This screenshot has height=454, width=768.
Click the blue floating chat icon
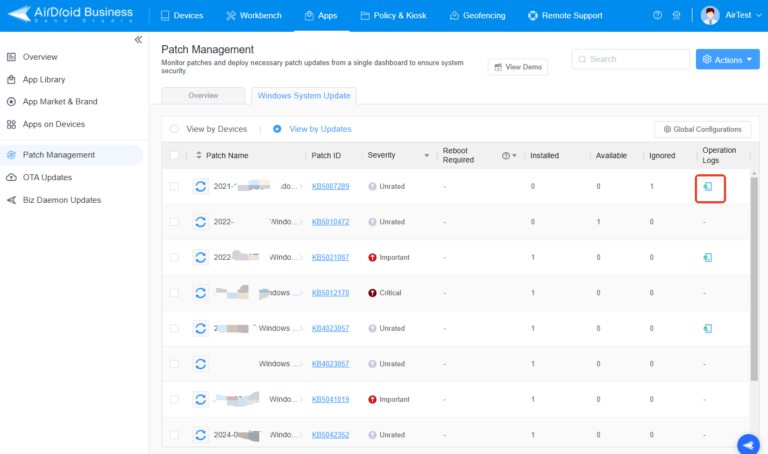(x=747, y=444)
